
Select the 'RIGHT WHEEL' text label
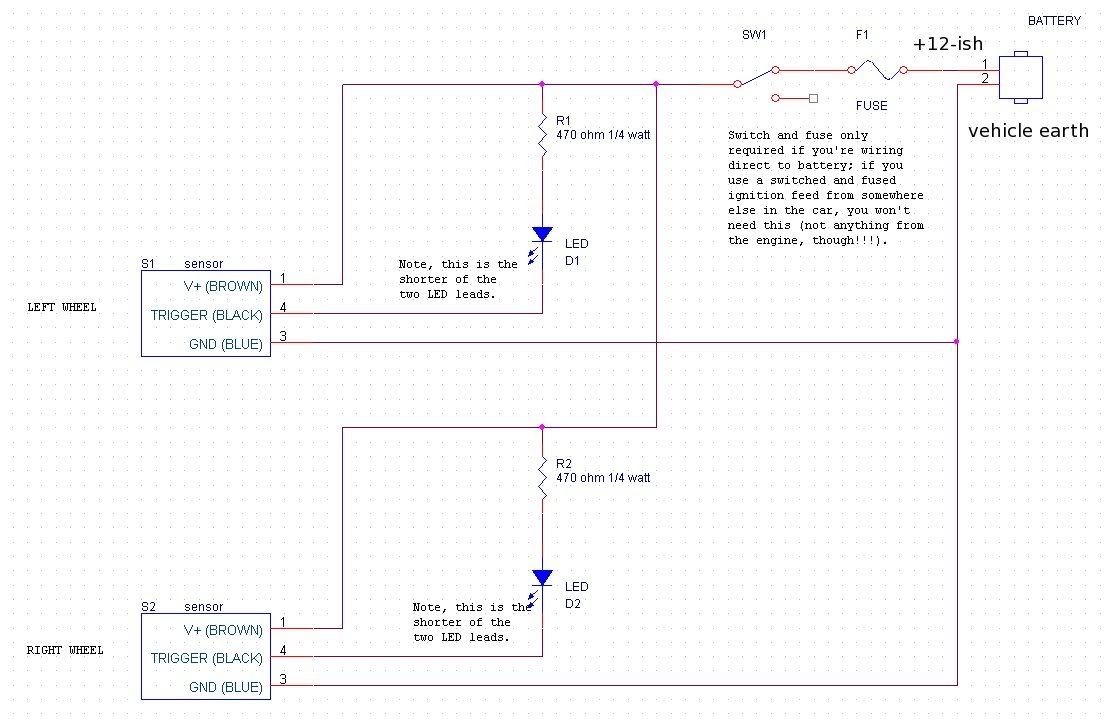[65, 650]
